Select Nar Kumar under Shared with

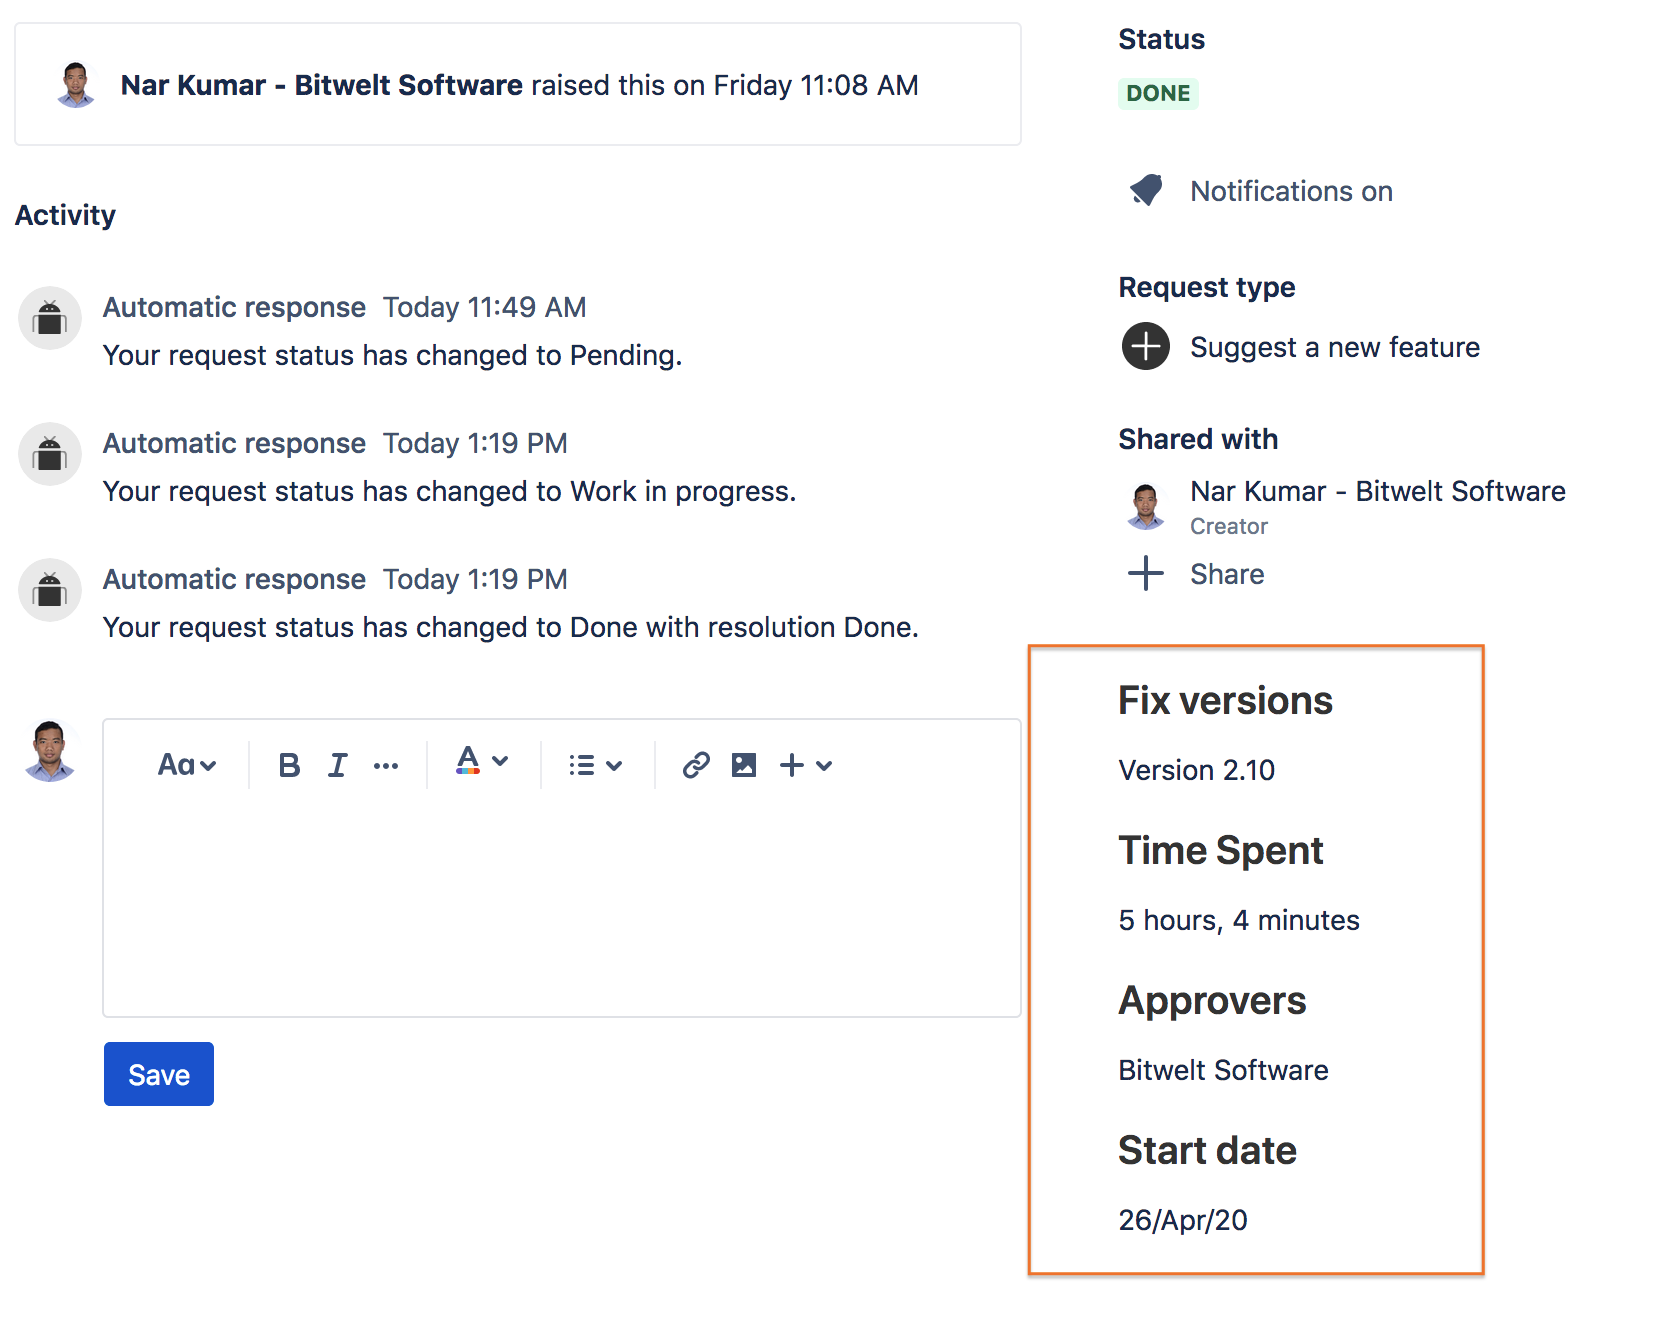[1377, 491]
